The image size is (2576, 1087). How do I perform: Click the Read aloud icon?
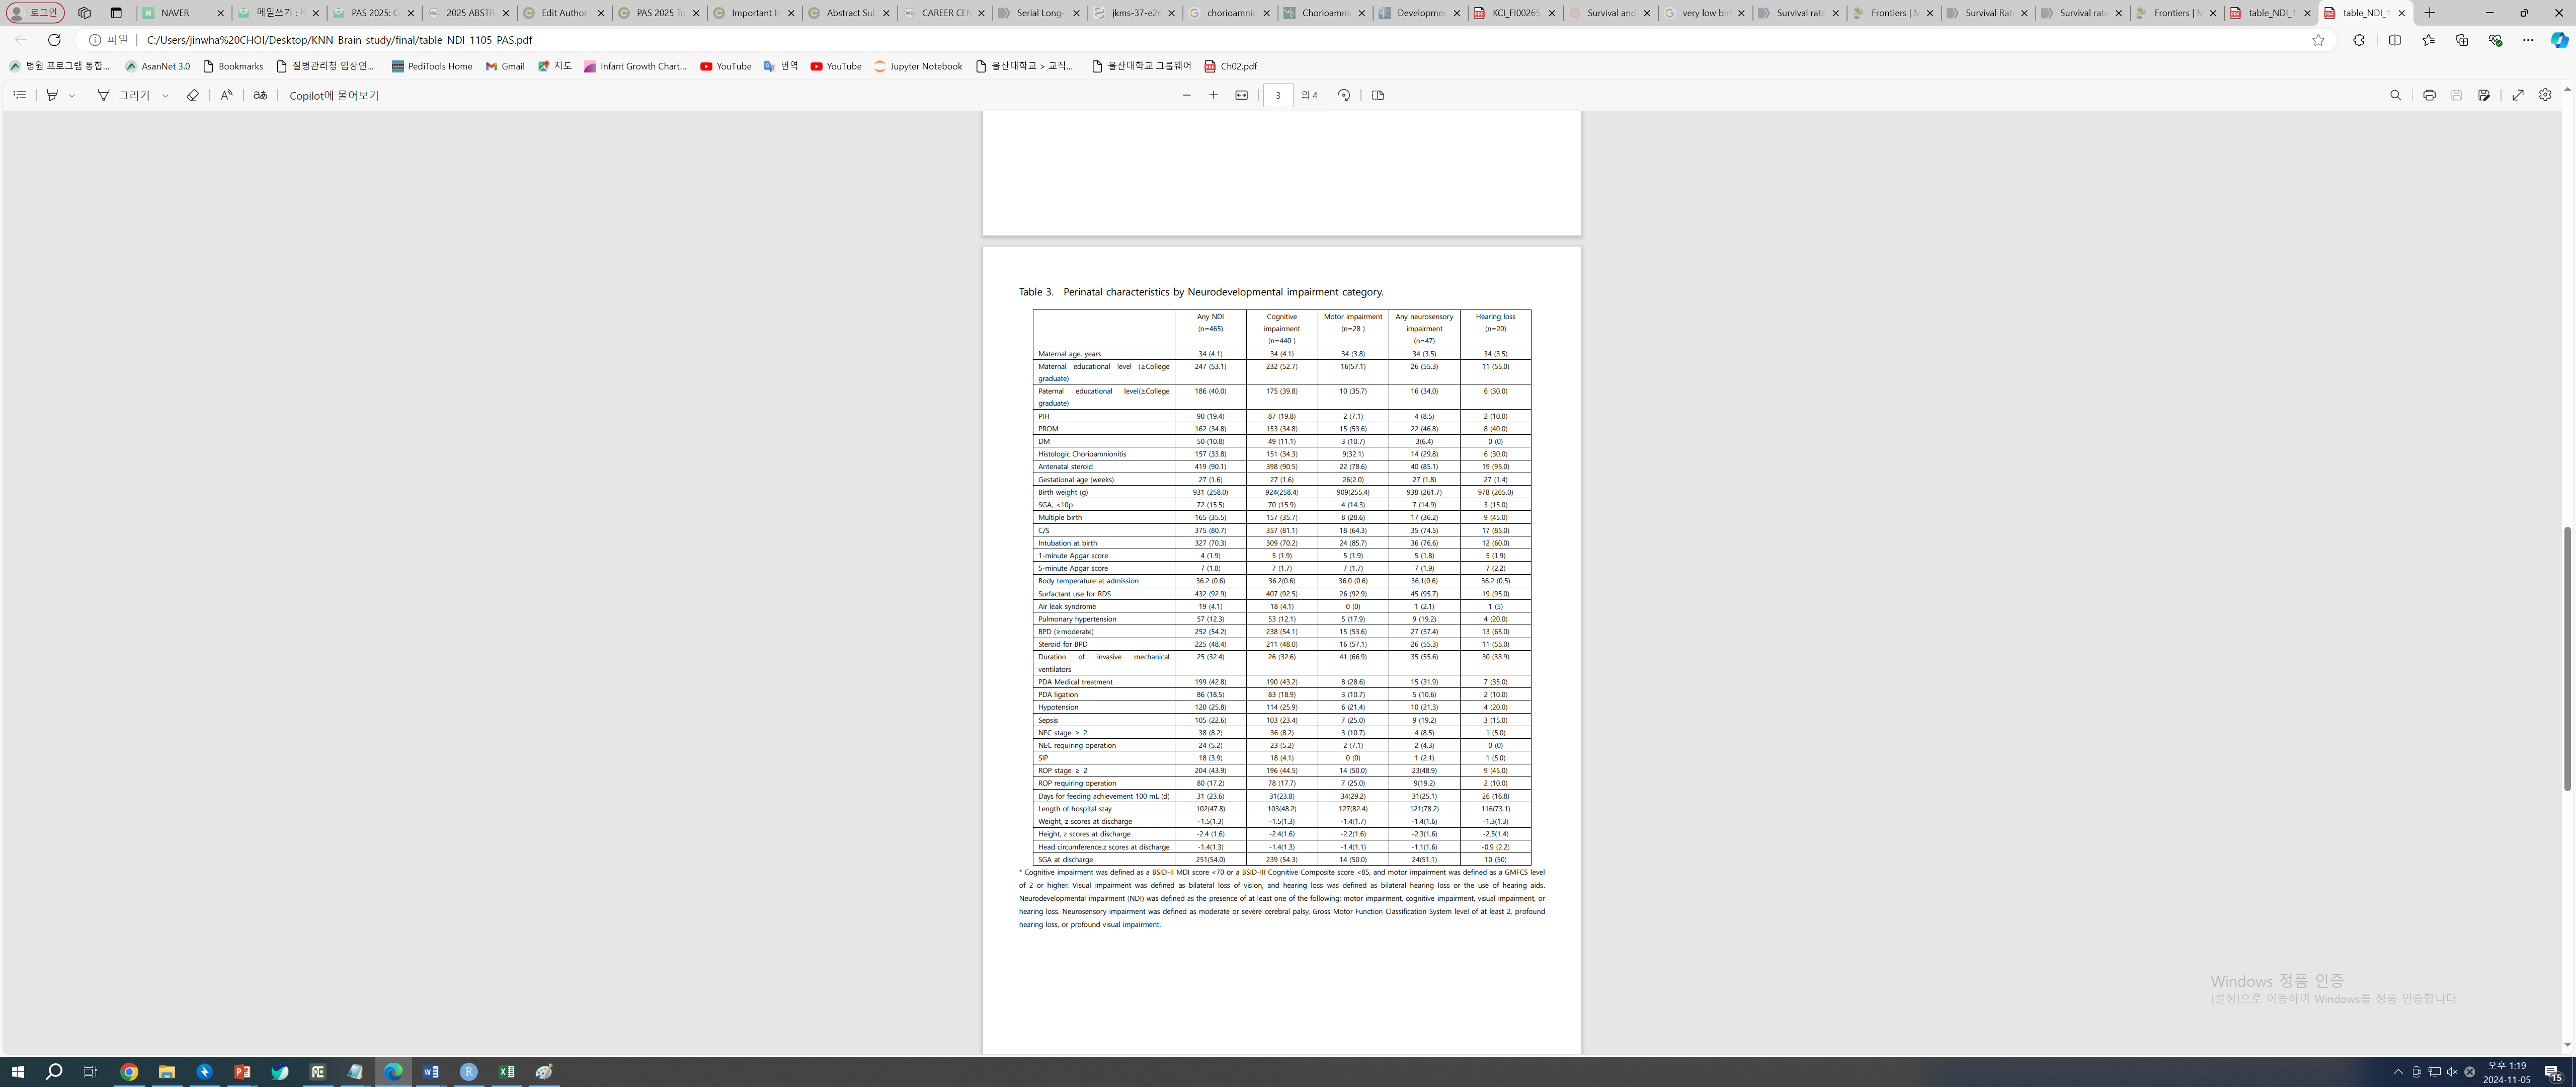pyautogui.click(x=226, y=95)
